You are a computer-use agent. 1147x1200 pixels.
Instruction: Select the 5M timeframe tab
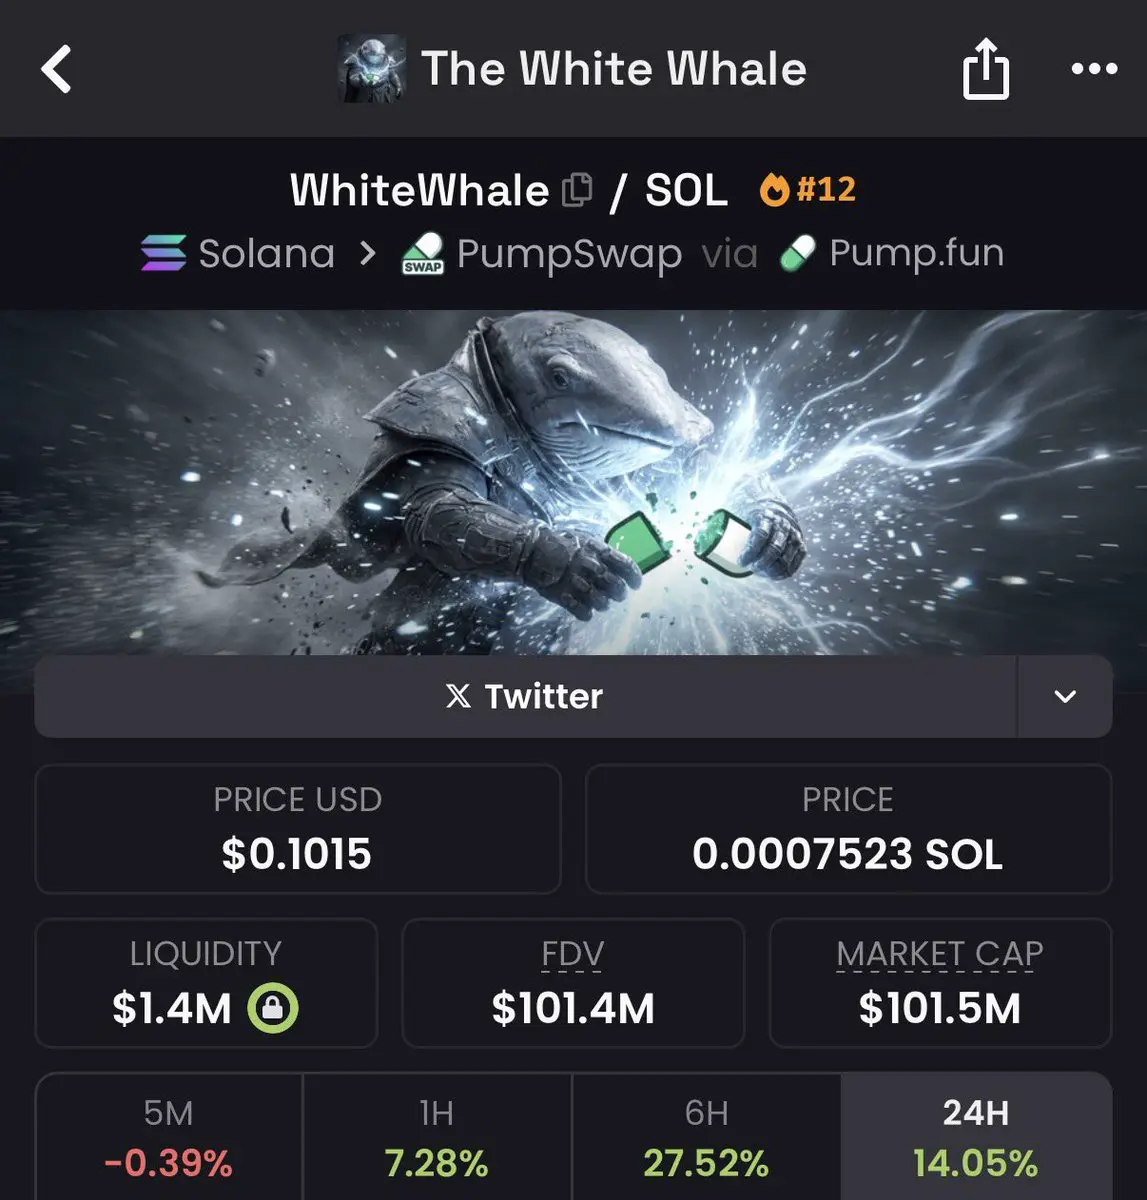pos(169,1138)
